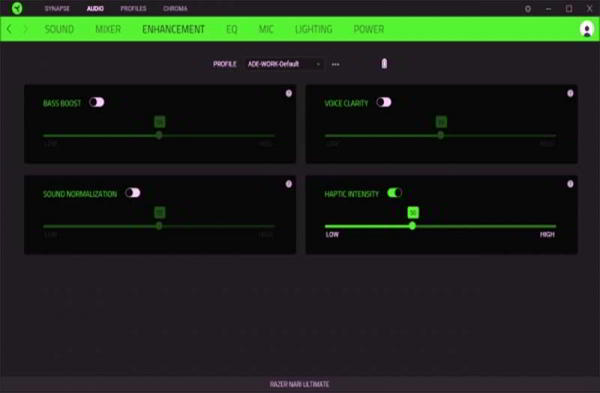Screen dimensions: 600x393
Task: Open the ADE-WORK-Default profile dropdown
Action: (x=284, y=64)
